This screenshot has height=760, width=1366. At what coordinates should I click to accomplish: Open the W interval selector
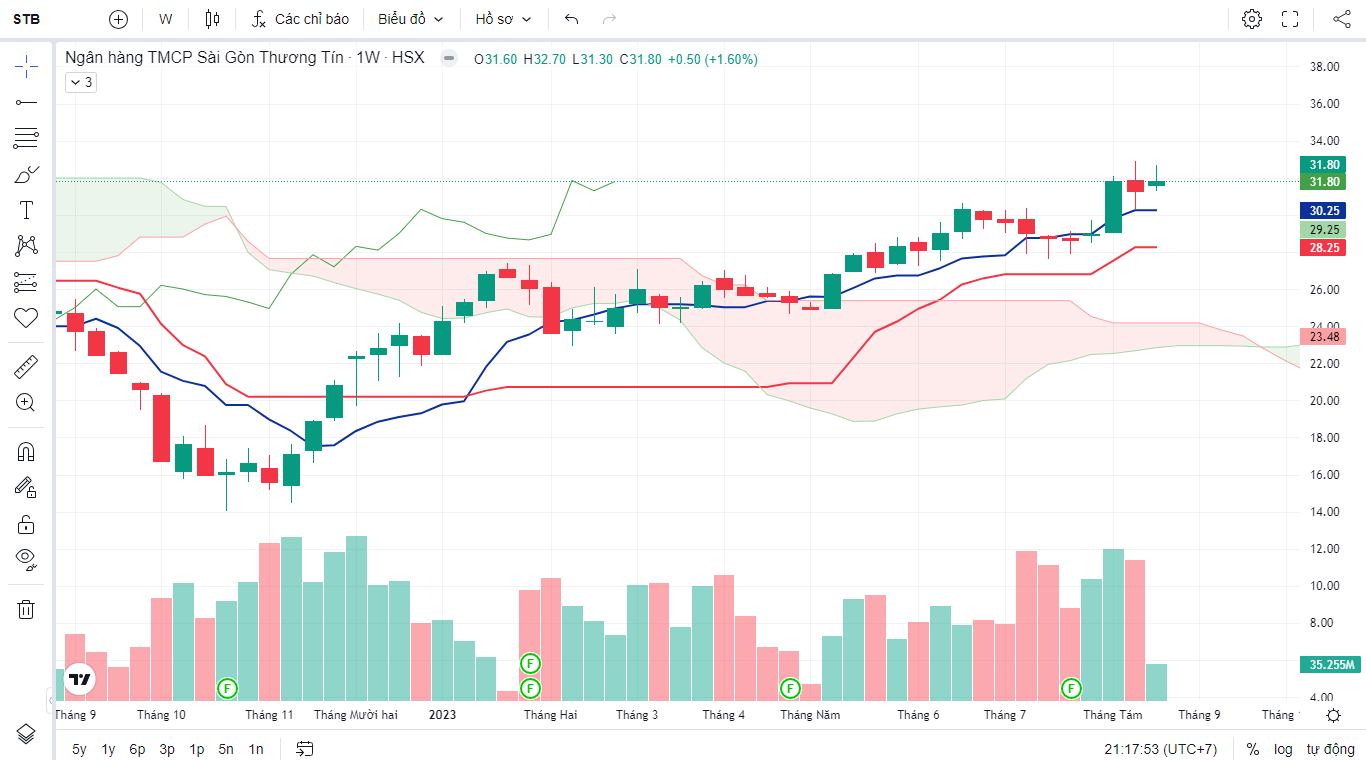[x=166, y=19]
